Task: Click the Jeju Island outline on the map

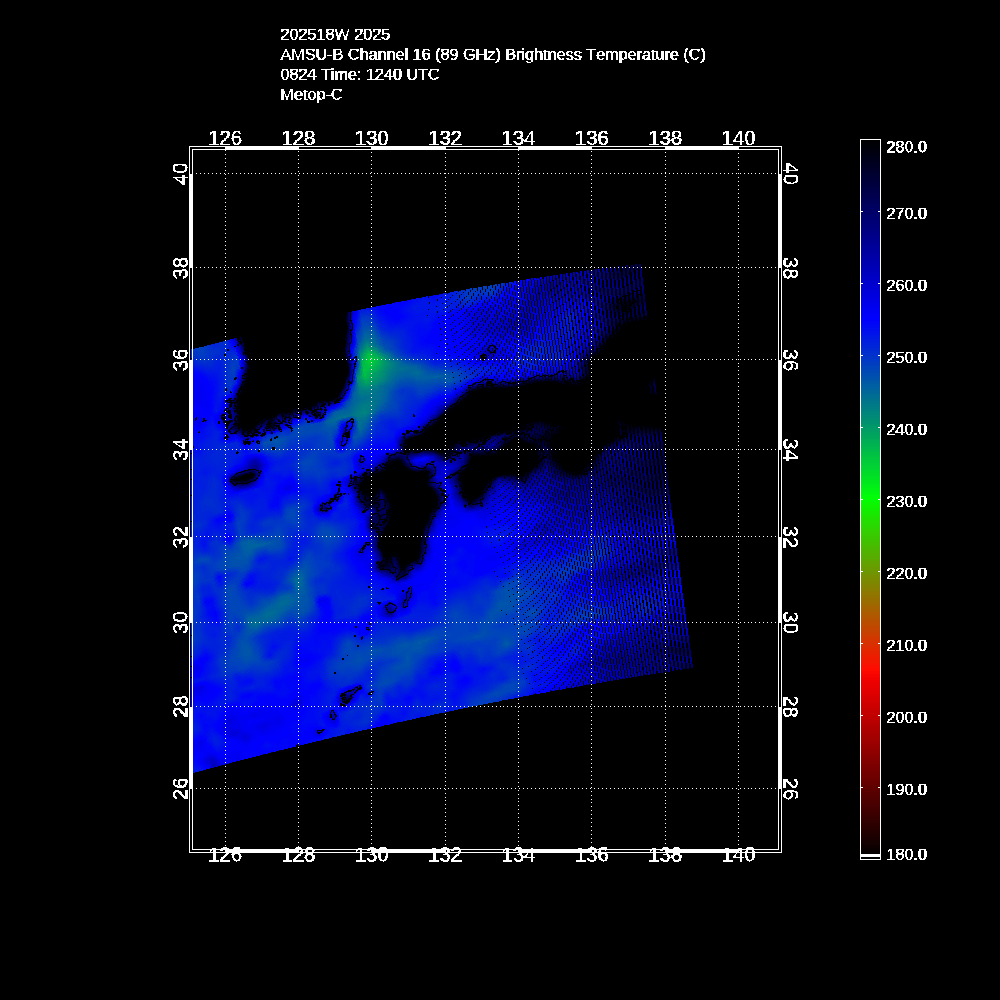Action: click(x=245, y=478)
